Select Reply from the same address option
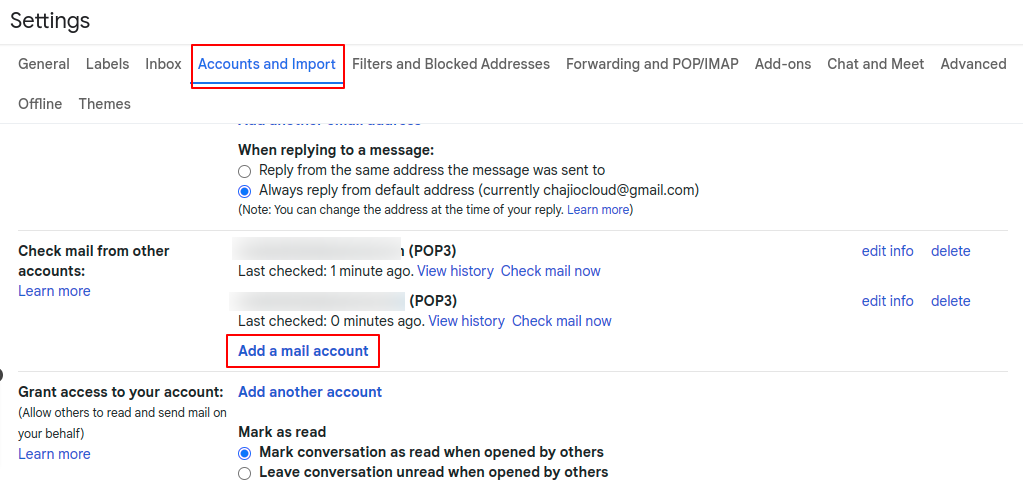Image resolution: width=1023 pixels, height=492 pixels. click(245, 171)
